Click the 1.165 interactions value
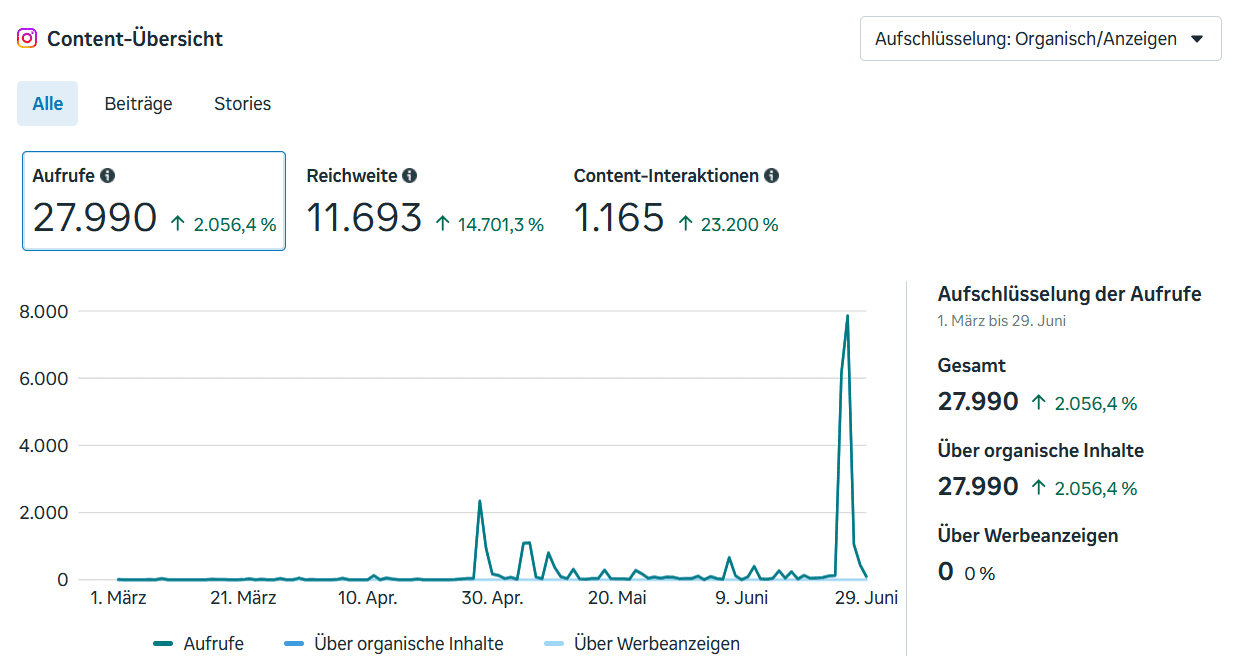 pos(619,217)
